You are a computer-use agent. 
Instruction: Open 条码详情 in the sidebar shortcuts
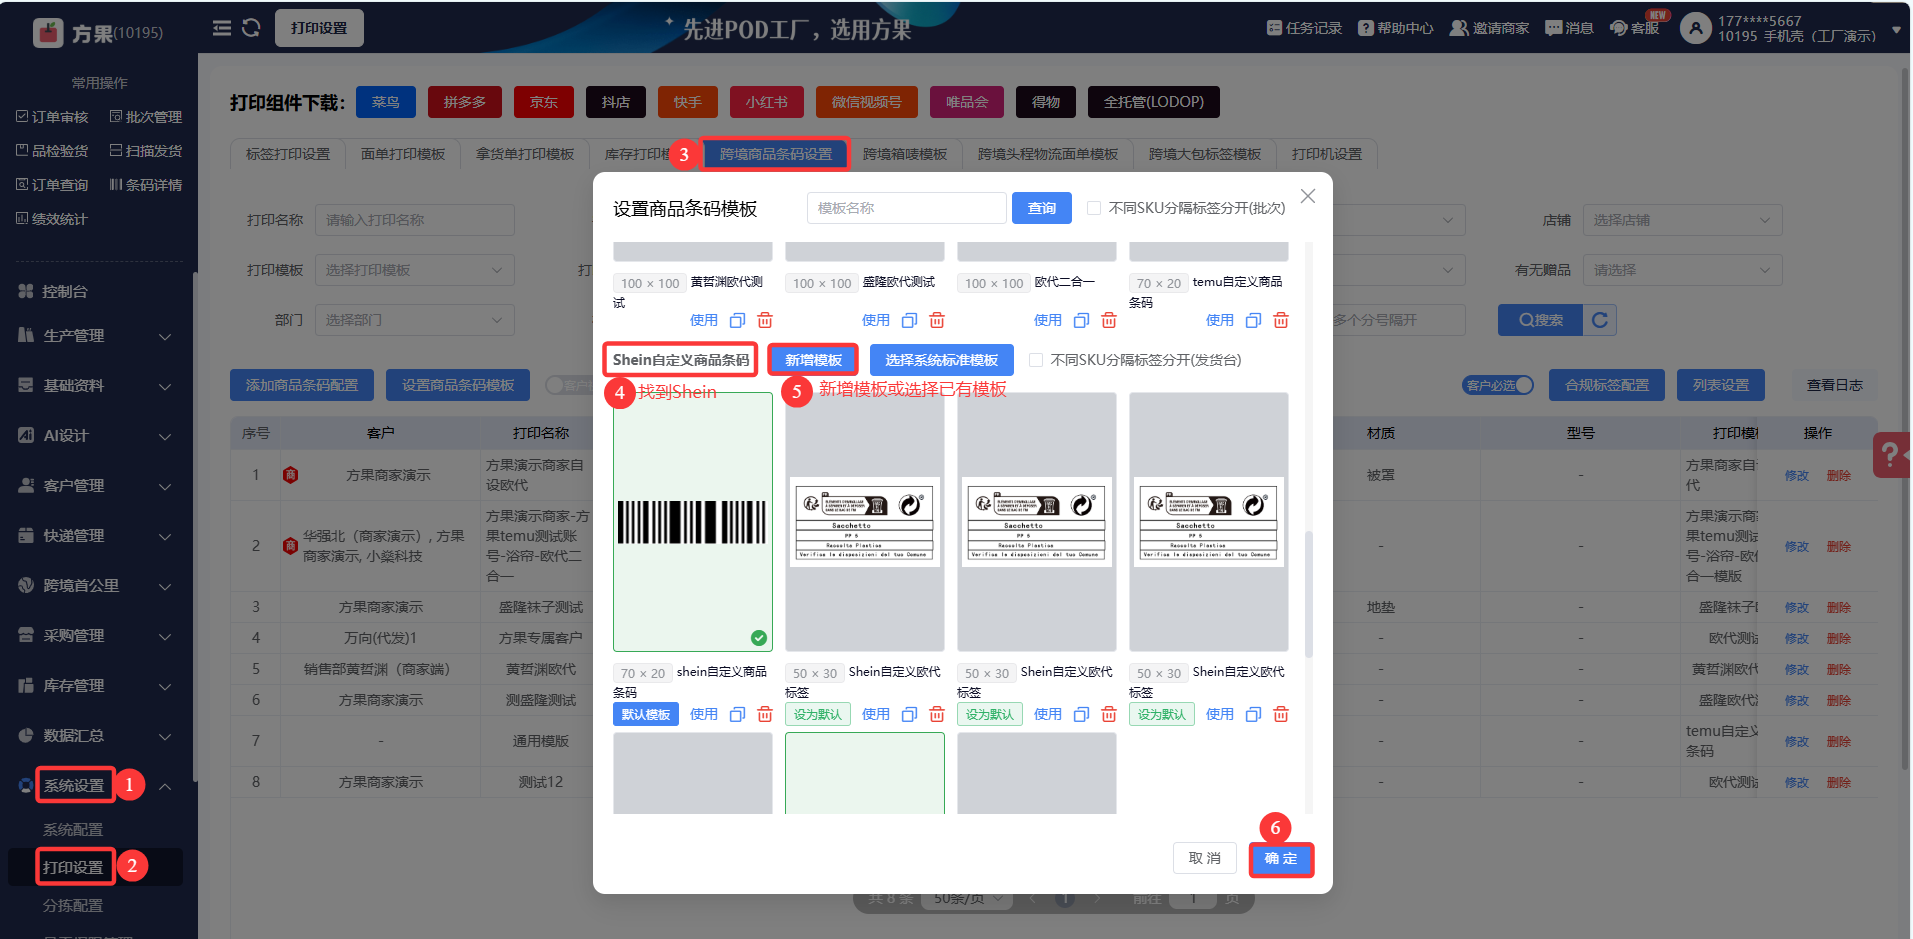(x=146, y=185)
